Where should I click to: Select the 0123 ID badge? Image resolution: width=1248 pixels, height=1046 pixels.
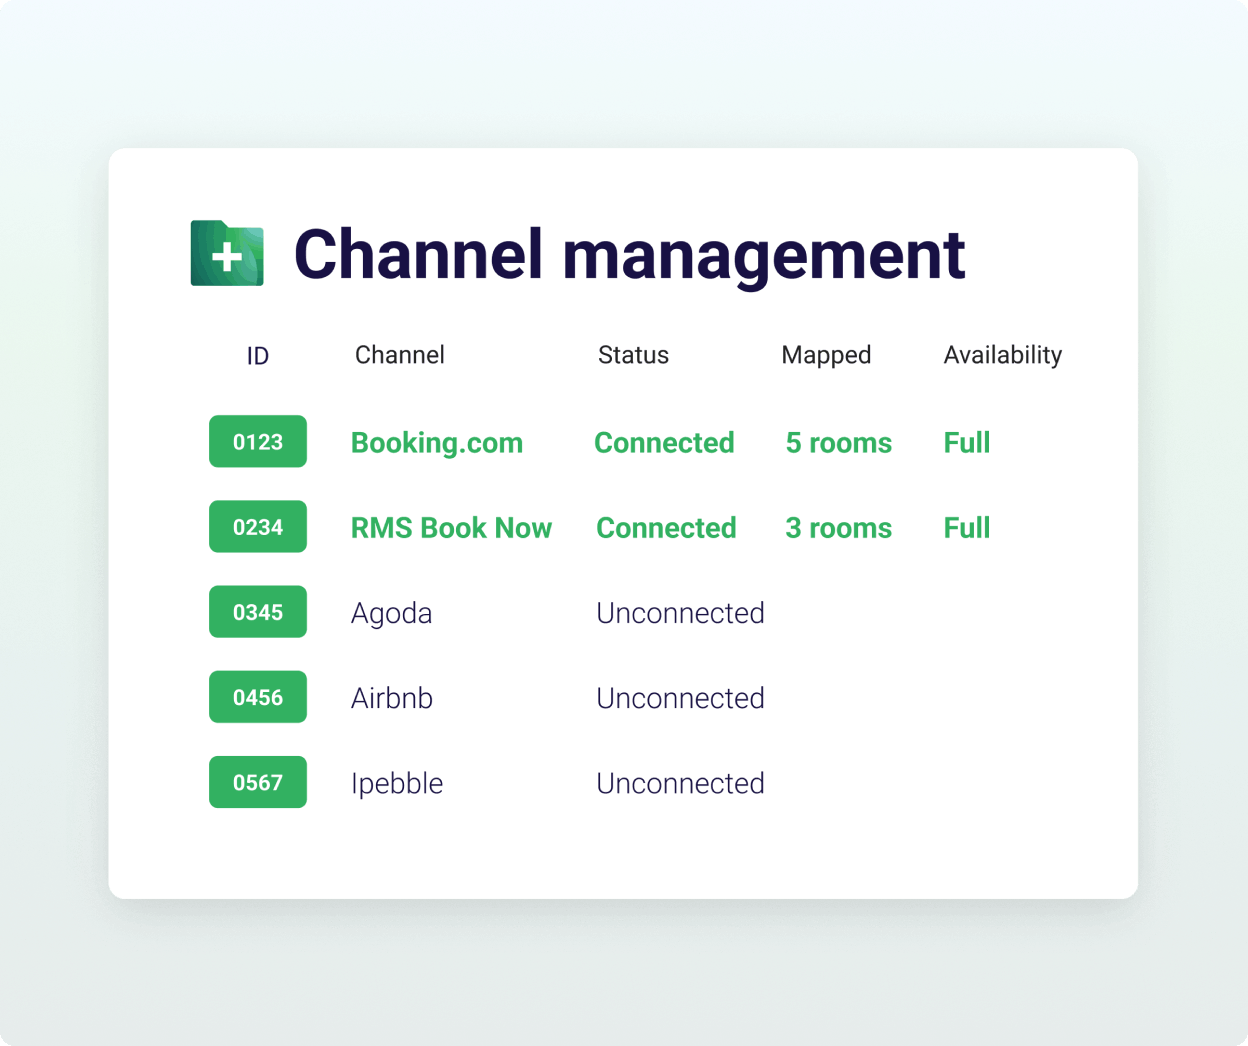coord(258,442)
